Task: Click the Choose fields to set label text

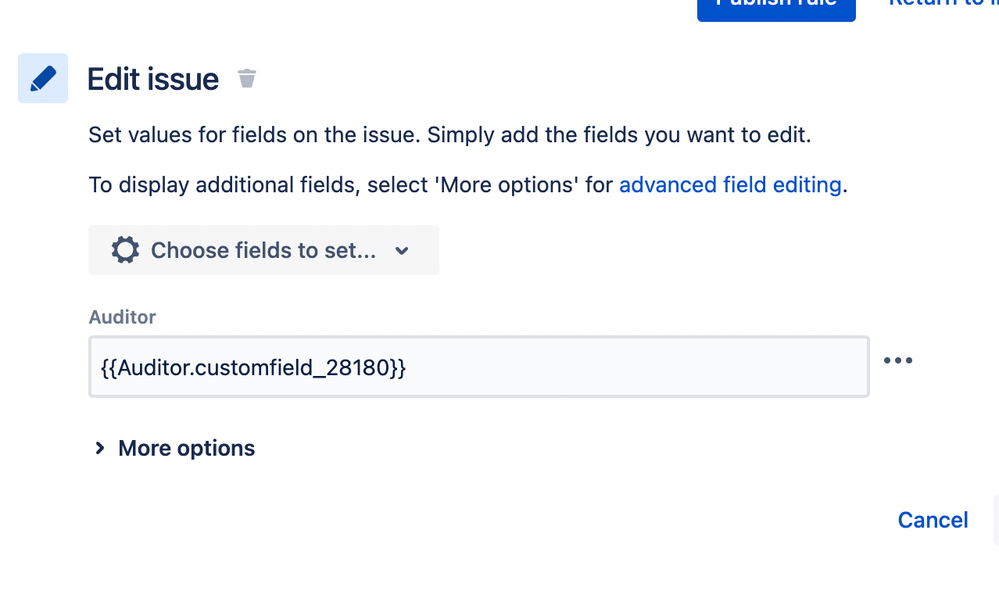Action: (263, 250)
